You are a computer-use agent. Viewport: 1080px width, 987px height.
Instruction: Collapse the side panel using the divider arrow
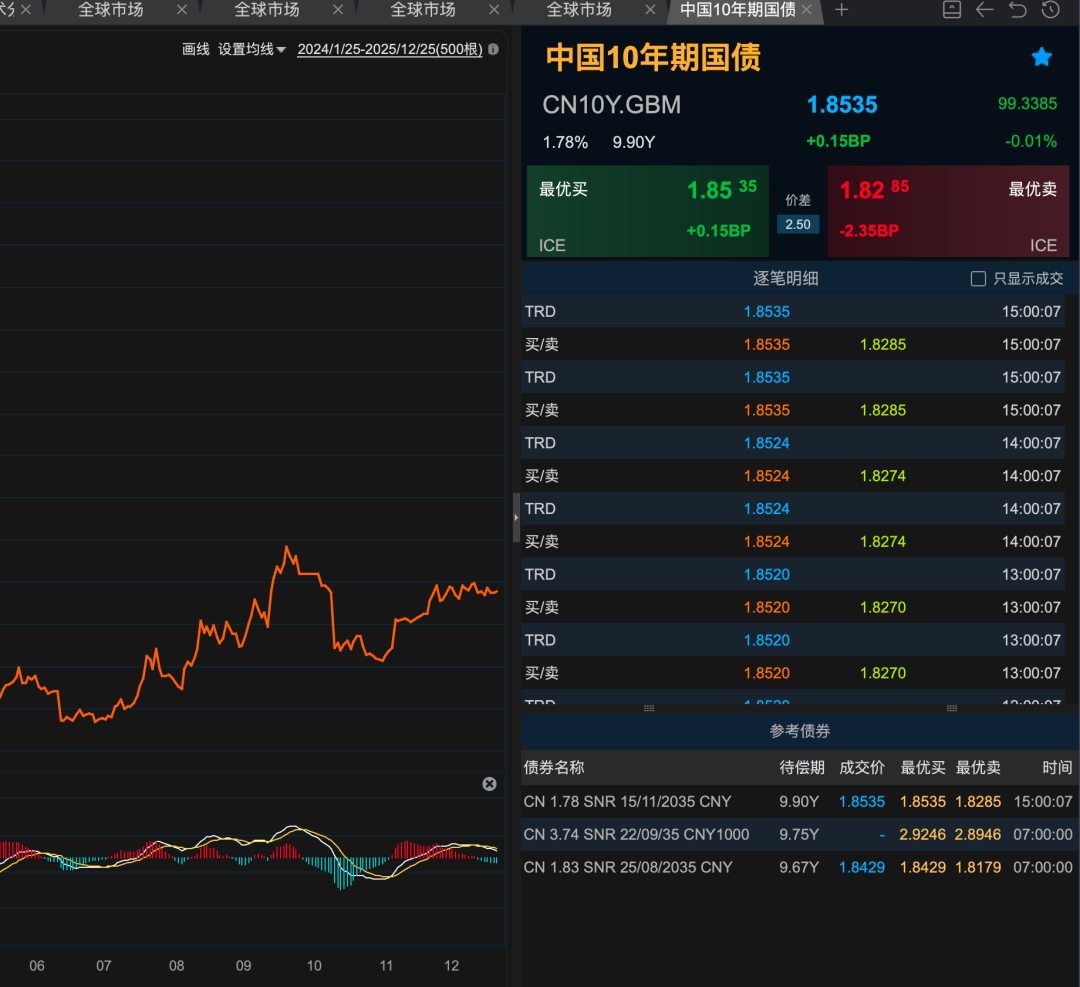click(x=516, y=518)
